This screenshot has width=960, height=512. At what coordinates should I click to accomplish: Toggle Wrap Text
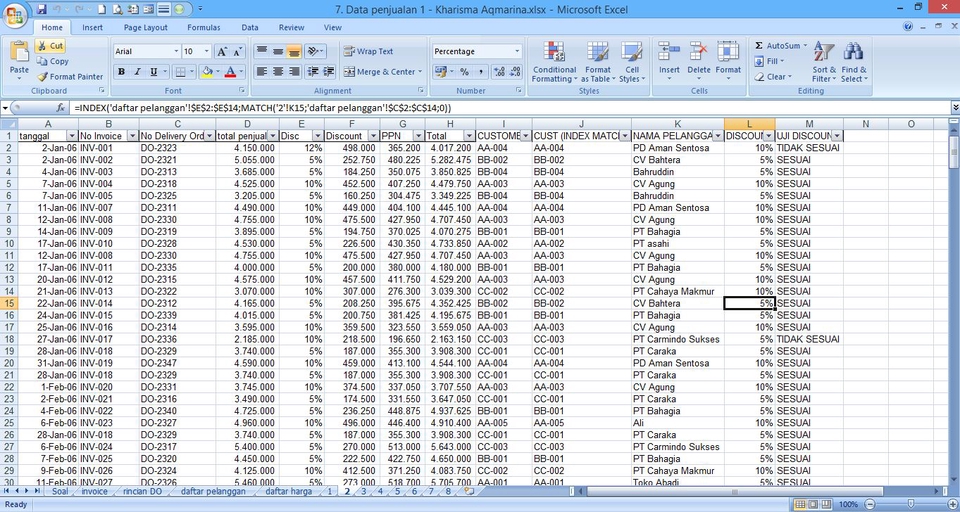[369, 51]
